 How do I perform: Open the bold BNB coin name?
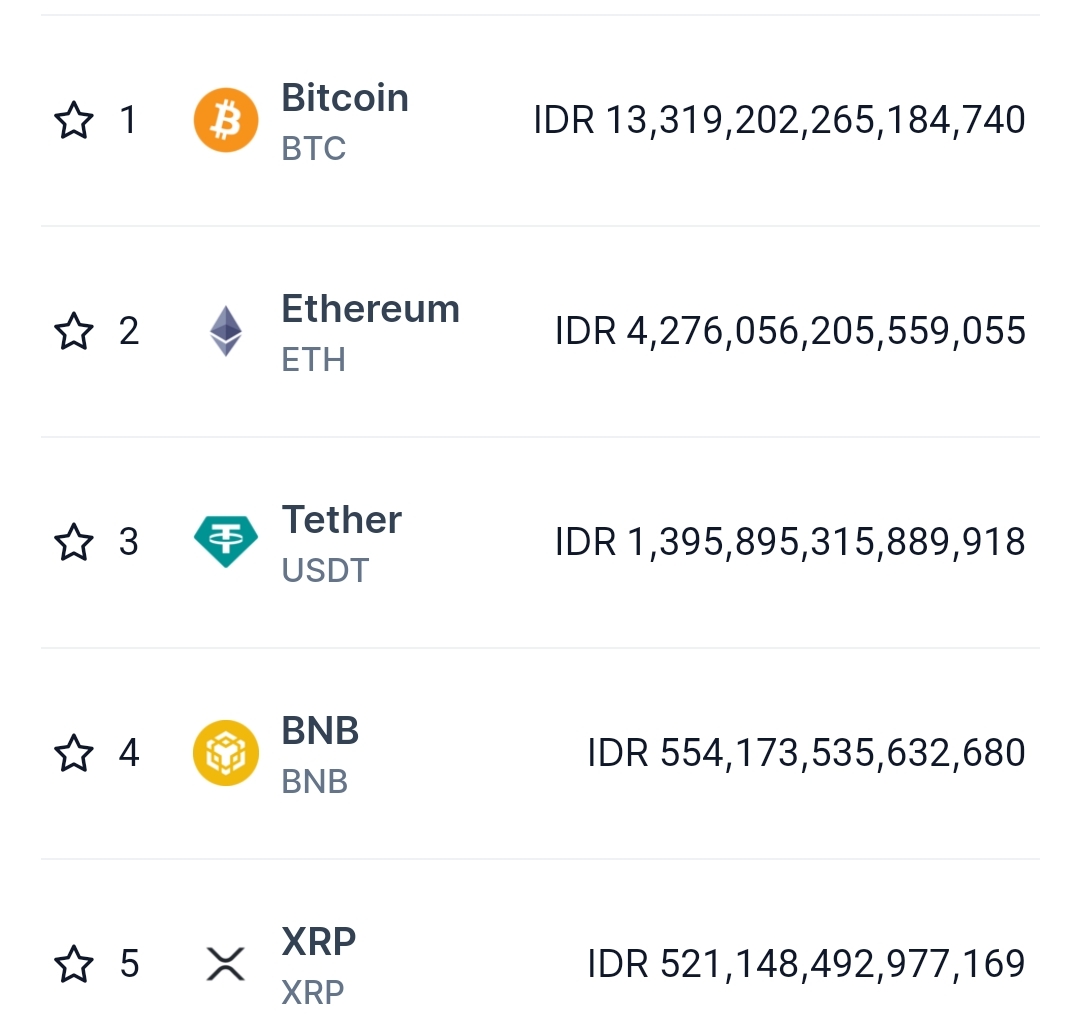coord(320,731)
